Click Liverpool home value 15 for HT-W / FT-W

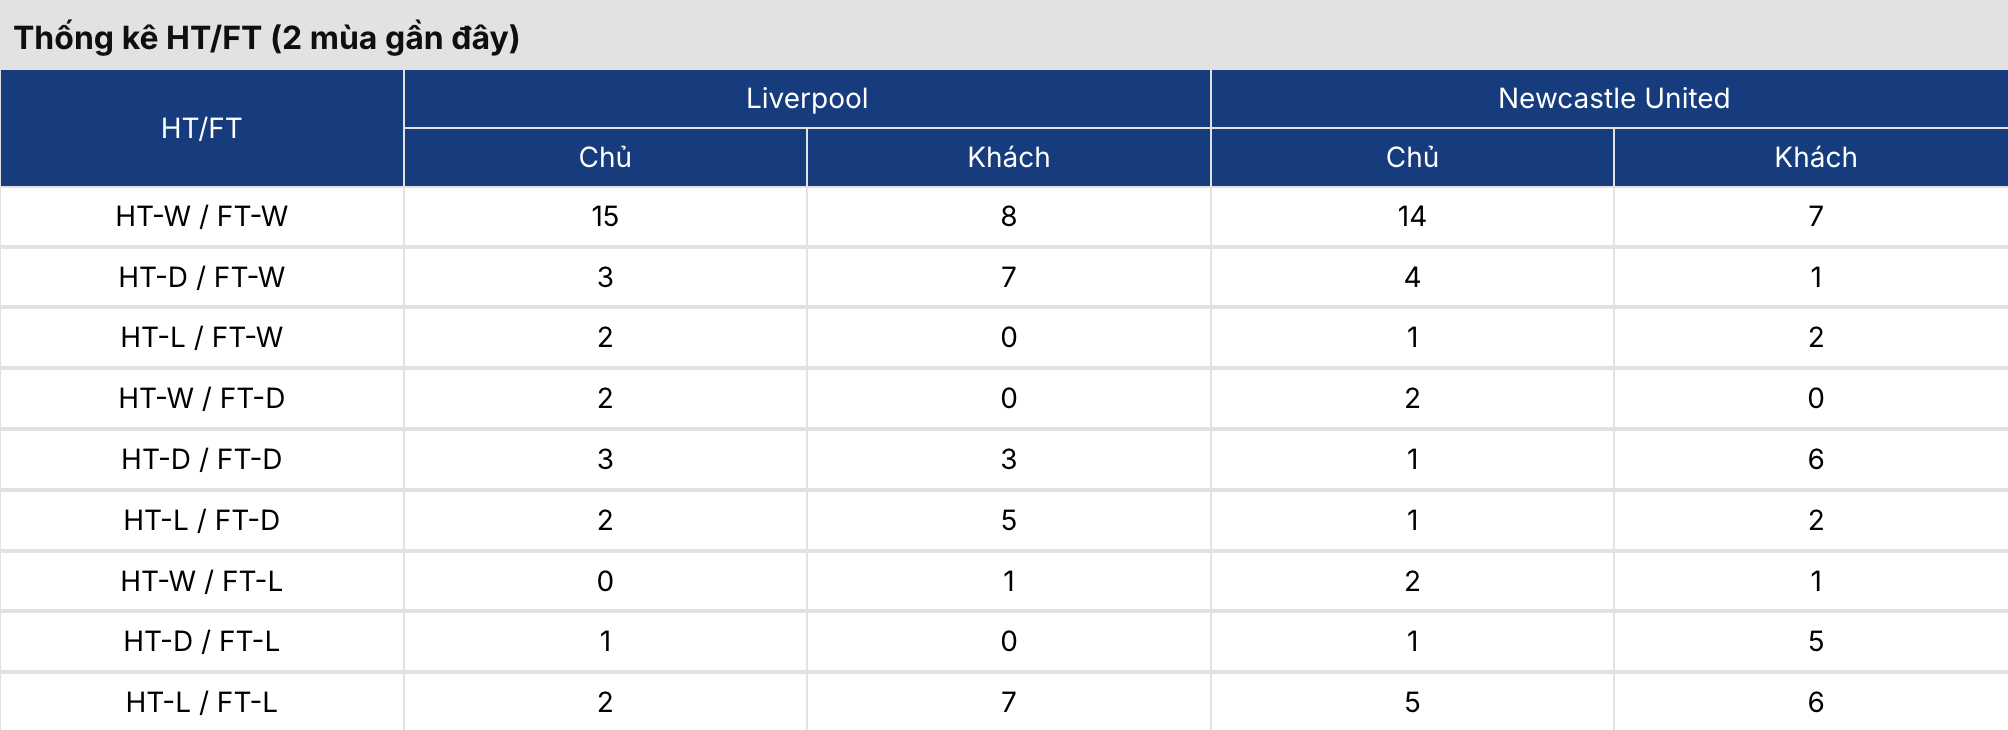point(605,216)
